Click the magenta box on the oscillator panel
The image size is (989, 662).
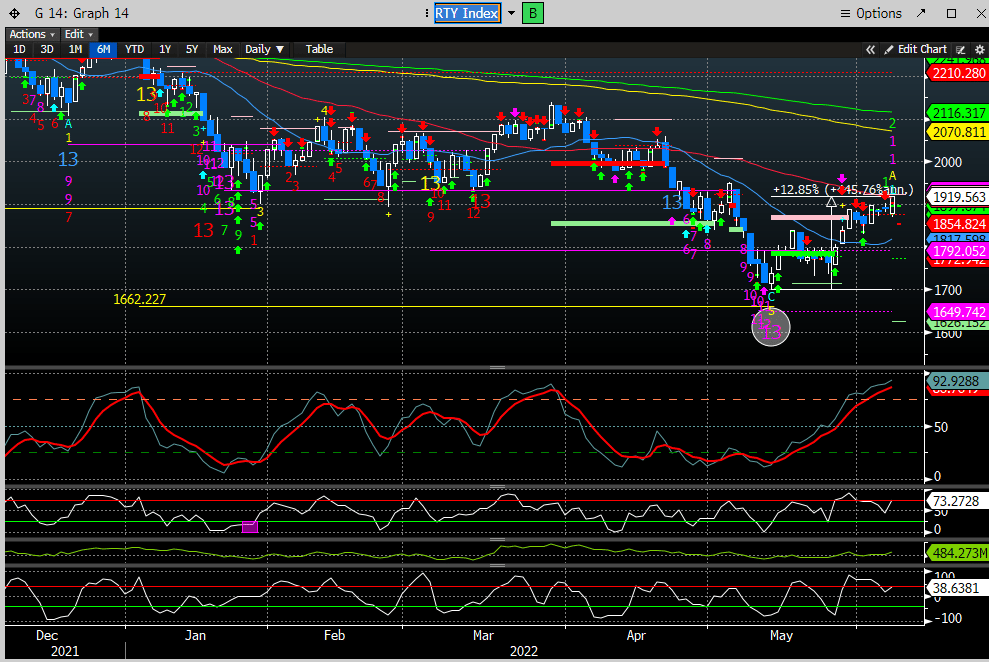pyautogui.click(x=250, y=527)
